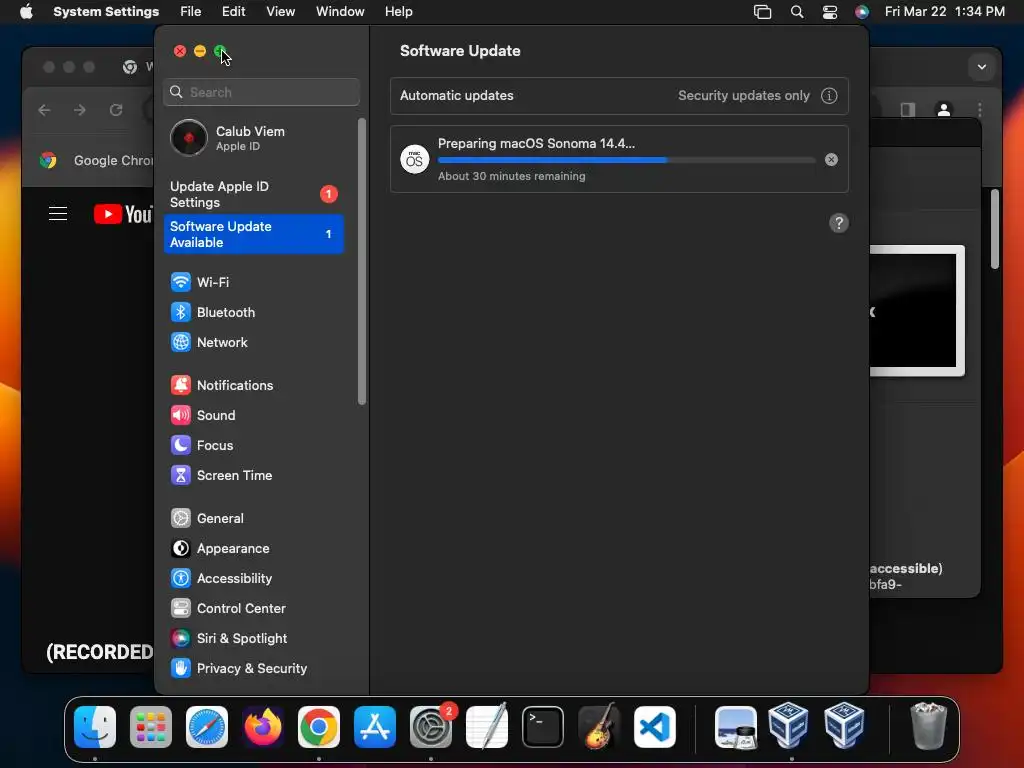Open the System Settings app menu
The height and width of the screenshot is (768, 1024).
[106, 12]
